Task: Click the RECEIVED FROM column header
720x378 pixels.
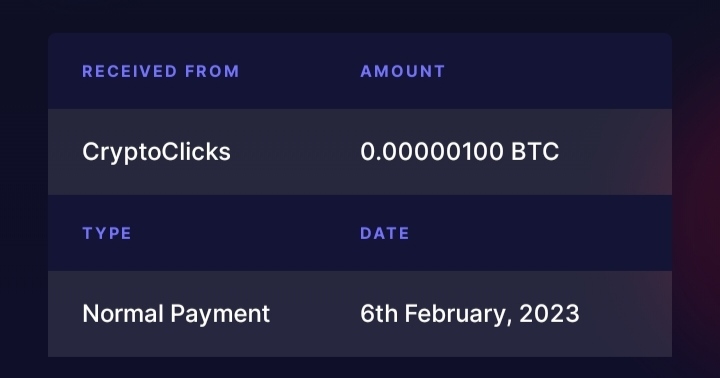Action: click(161, 71)
